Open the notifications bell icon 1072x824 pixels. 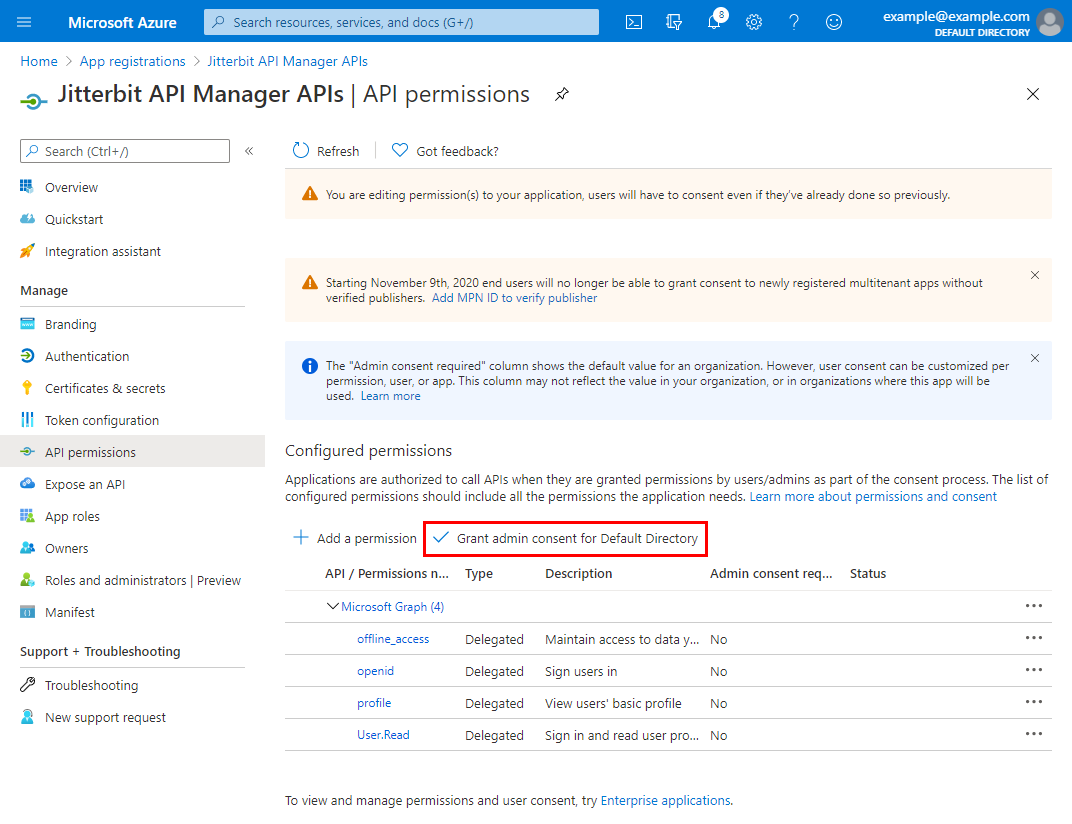[x=714, y=22]
